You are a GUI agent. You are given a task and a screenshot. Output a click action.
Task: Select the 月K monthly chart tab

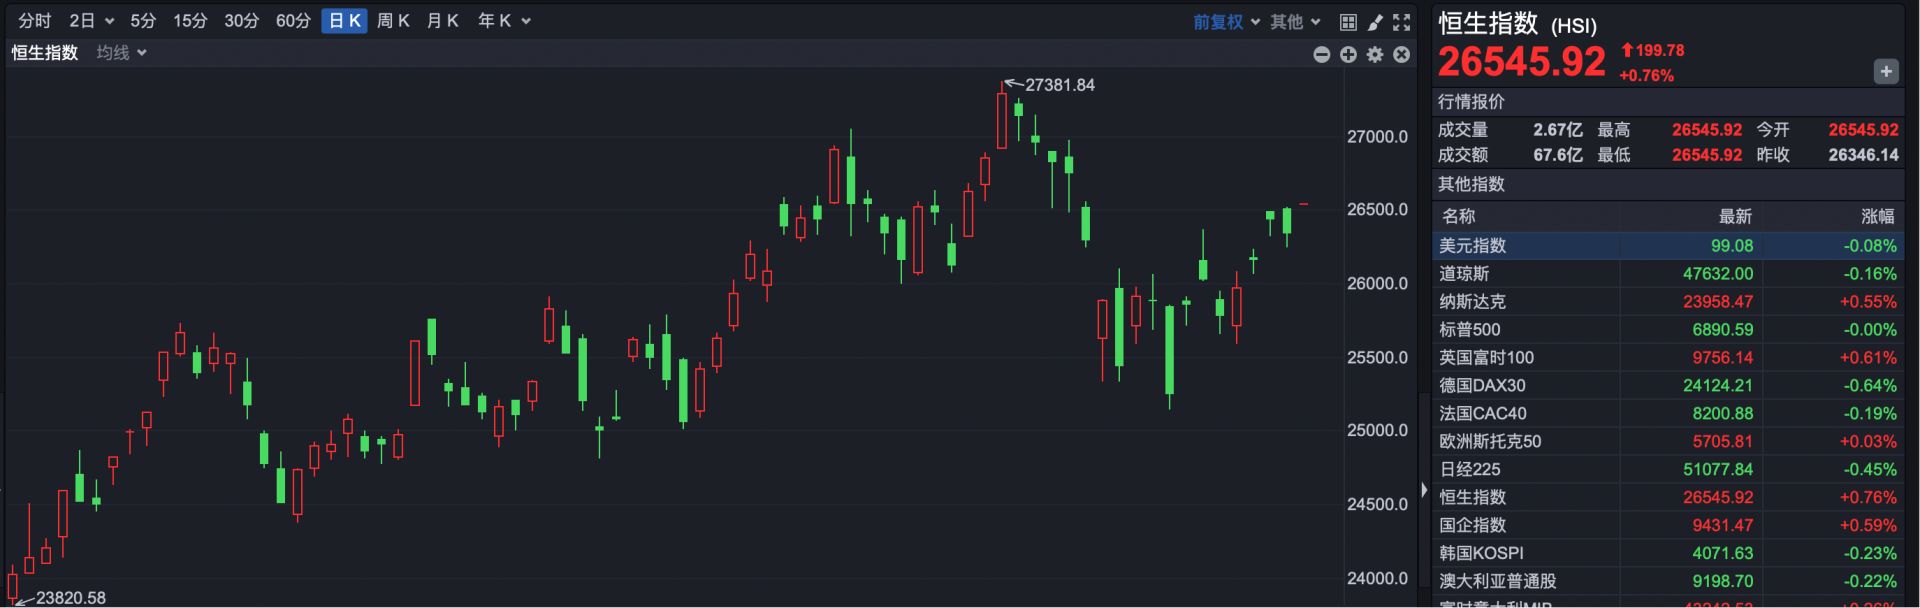442,21
